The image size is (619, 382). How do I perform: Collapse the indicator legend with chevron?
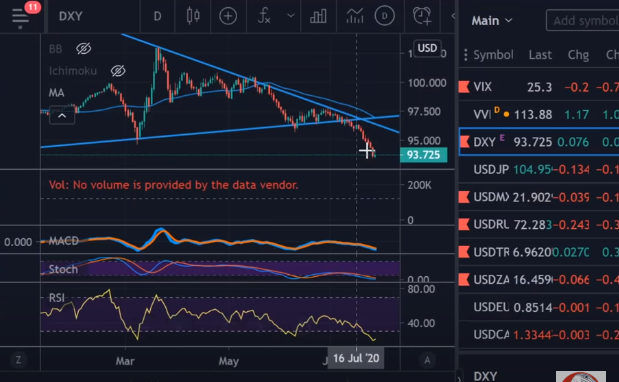62,116
